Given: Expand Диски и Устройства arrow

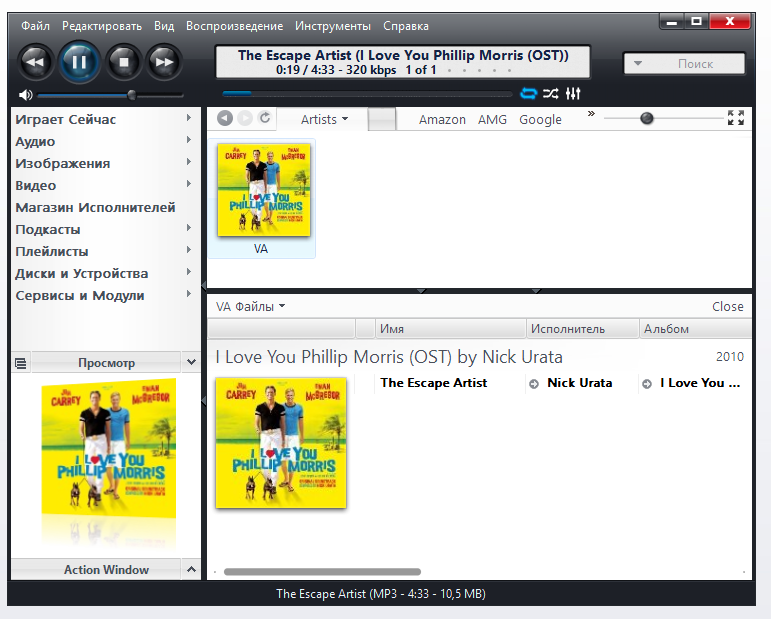Looking at the screenshot, I should [x=189, y=272].
